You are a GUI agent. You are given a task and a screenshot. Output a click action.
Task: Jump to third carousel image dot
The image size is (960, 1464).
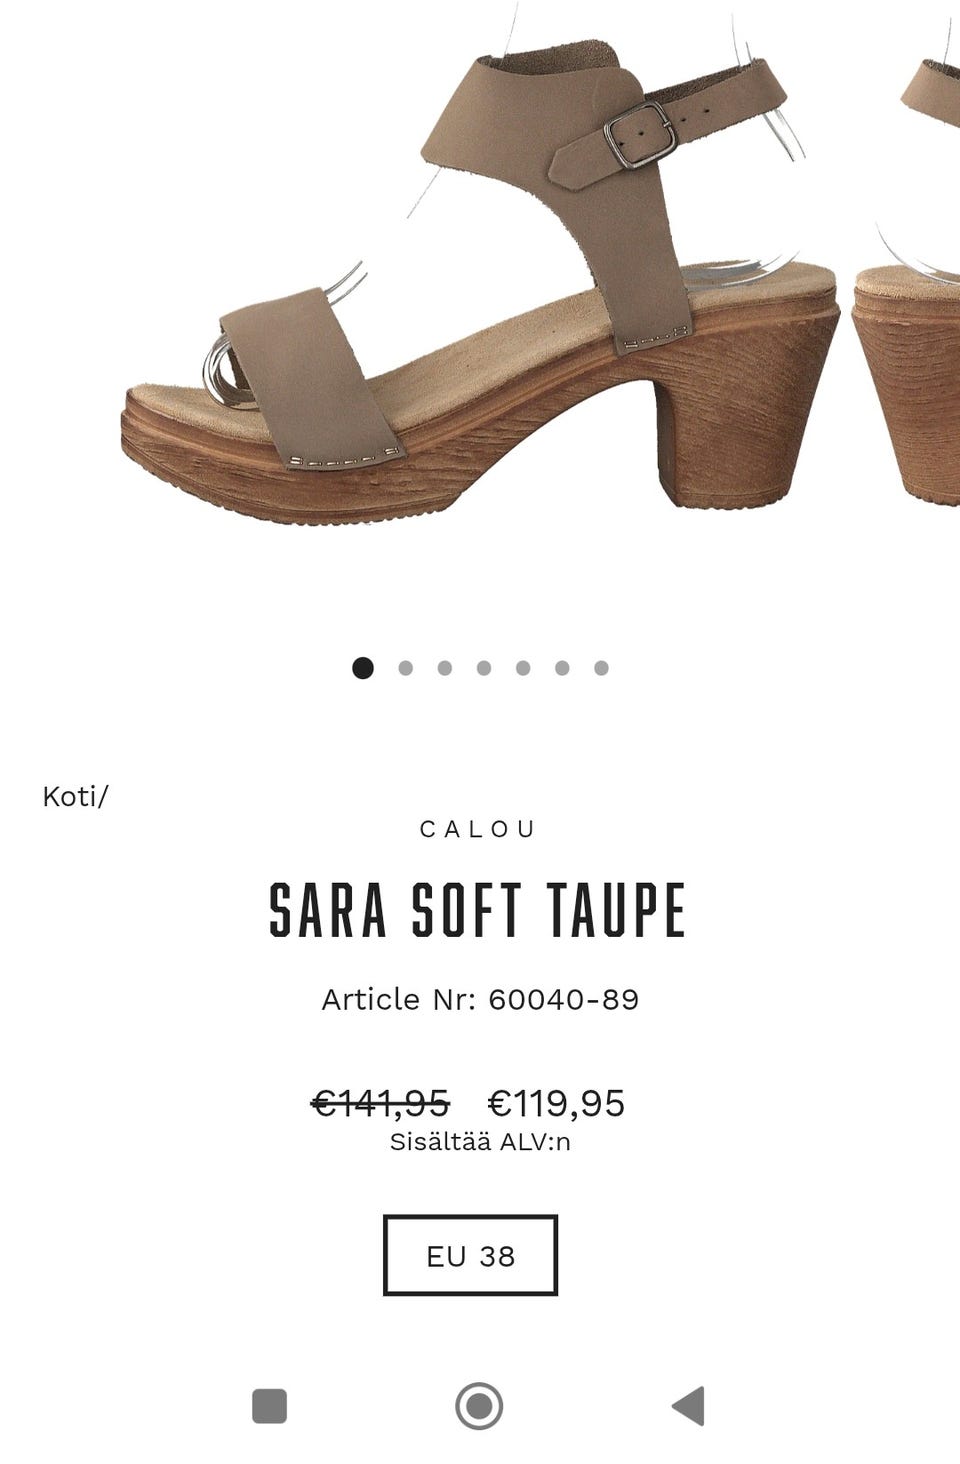[445, 668]
